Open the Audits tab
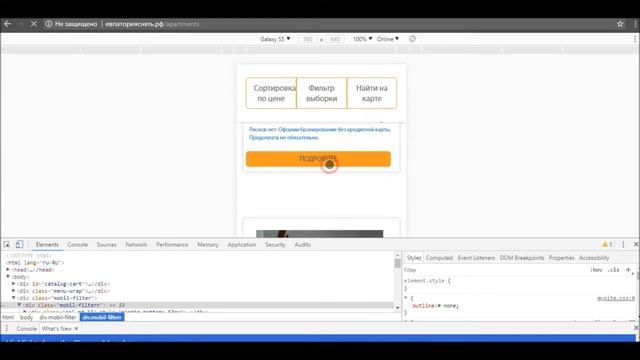The image size is (640, 360). [x=302, y=244]
